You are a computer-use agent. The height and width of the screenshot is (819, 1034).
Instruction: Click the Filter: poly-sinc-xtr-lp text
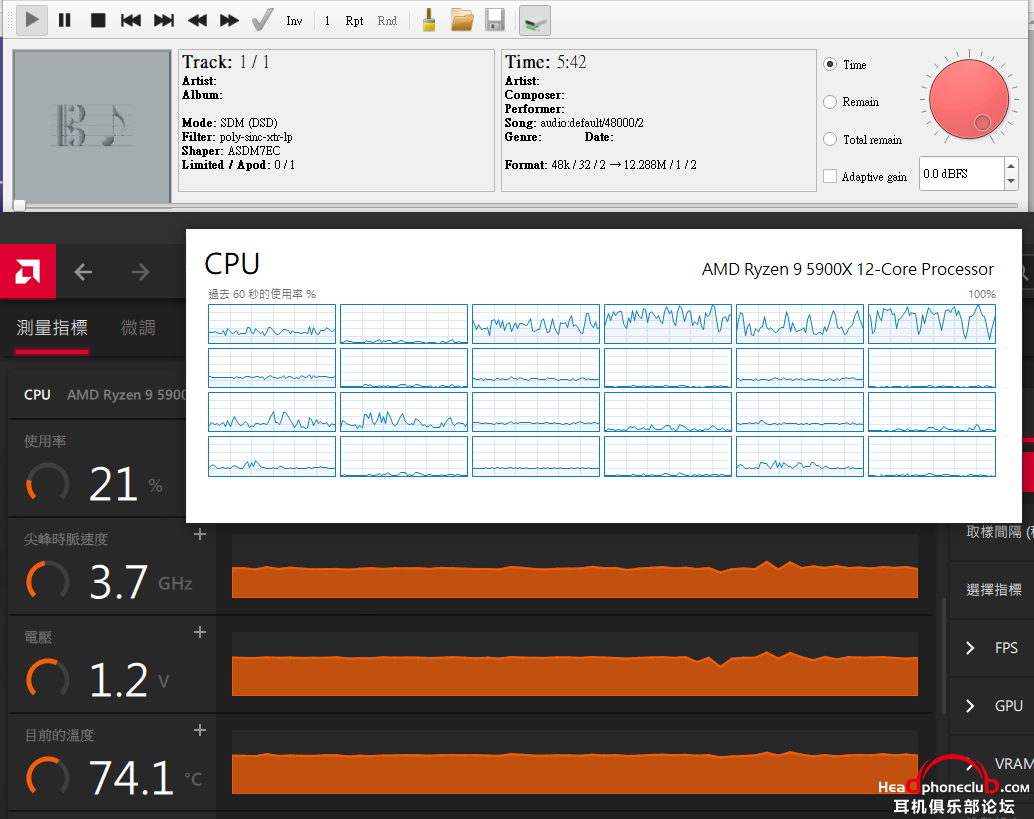click(x=237, y=136)
